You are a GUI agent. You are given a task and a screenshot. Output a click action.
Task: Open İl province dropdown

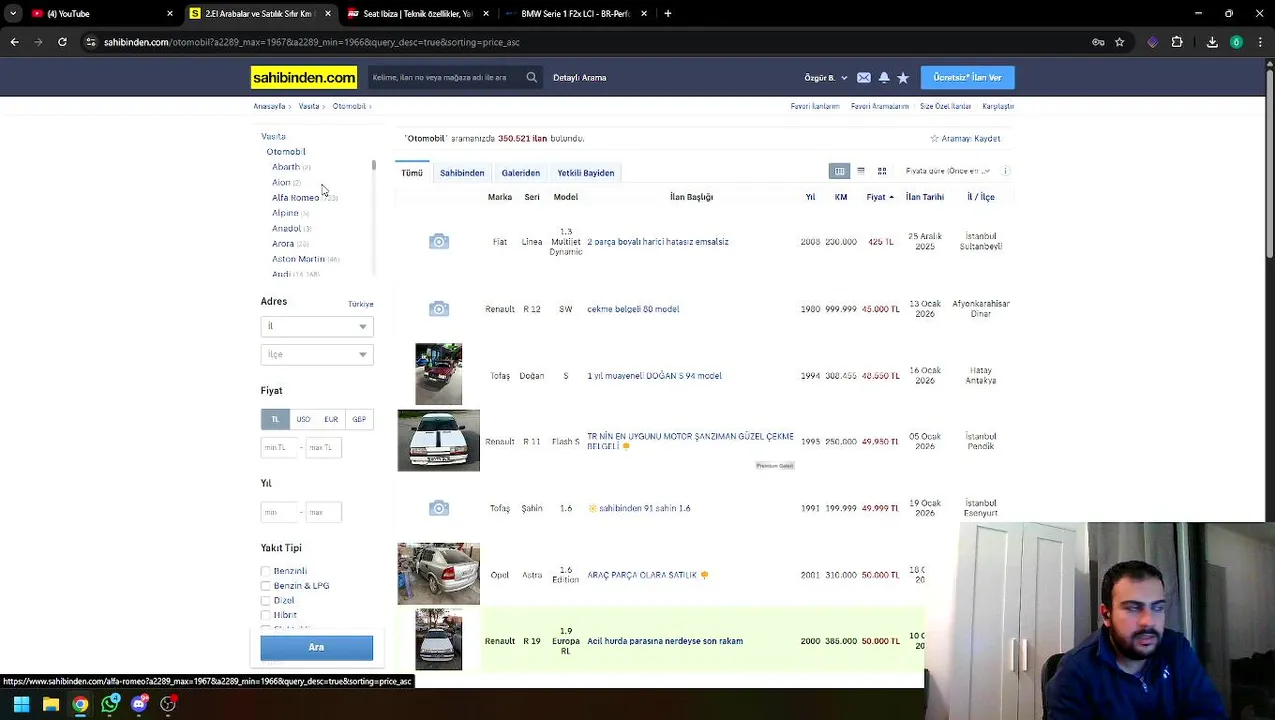coord(317,327)
